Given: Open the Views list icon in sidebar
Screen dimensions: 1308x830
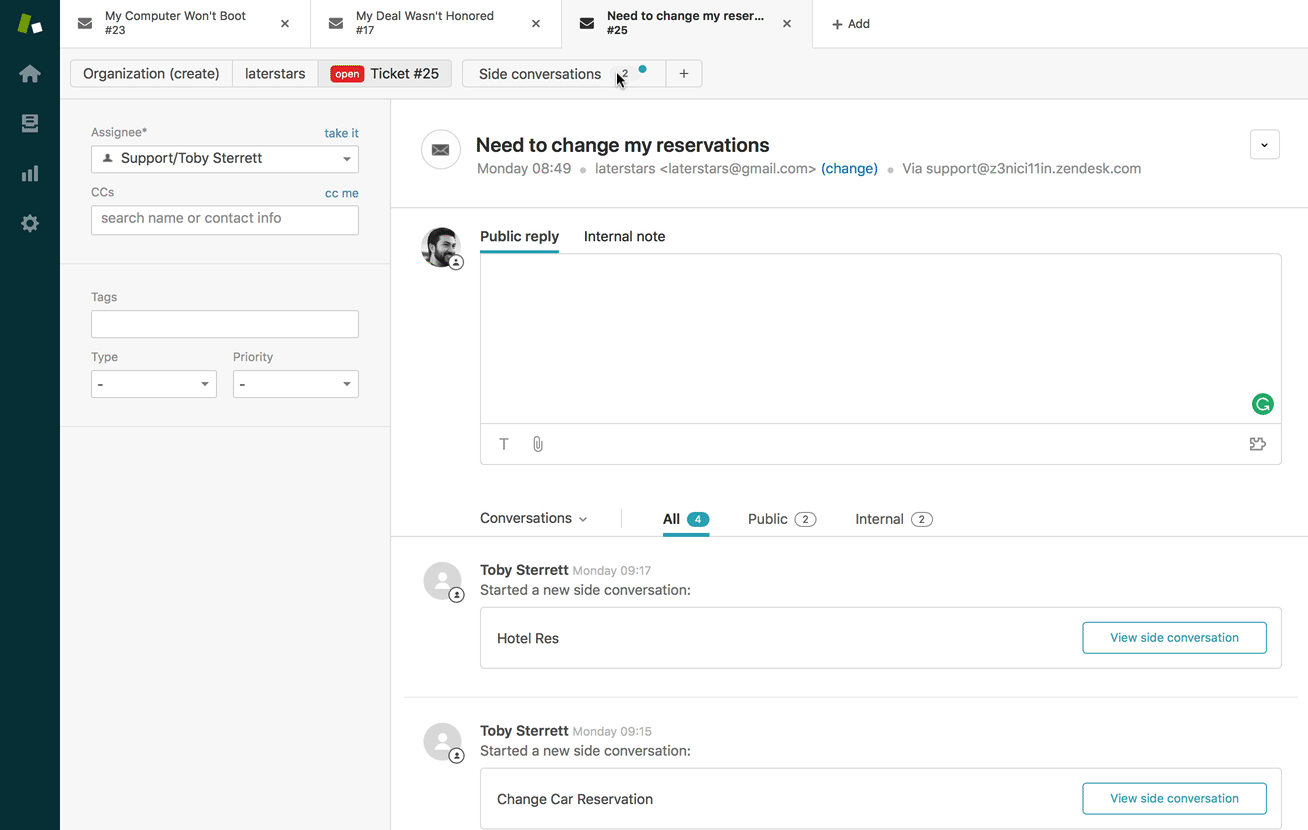Looking at the screenshot, I should coord(30,124).
